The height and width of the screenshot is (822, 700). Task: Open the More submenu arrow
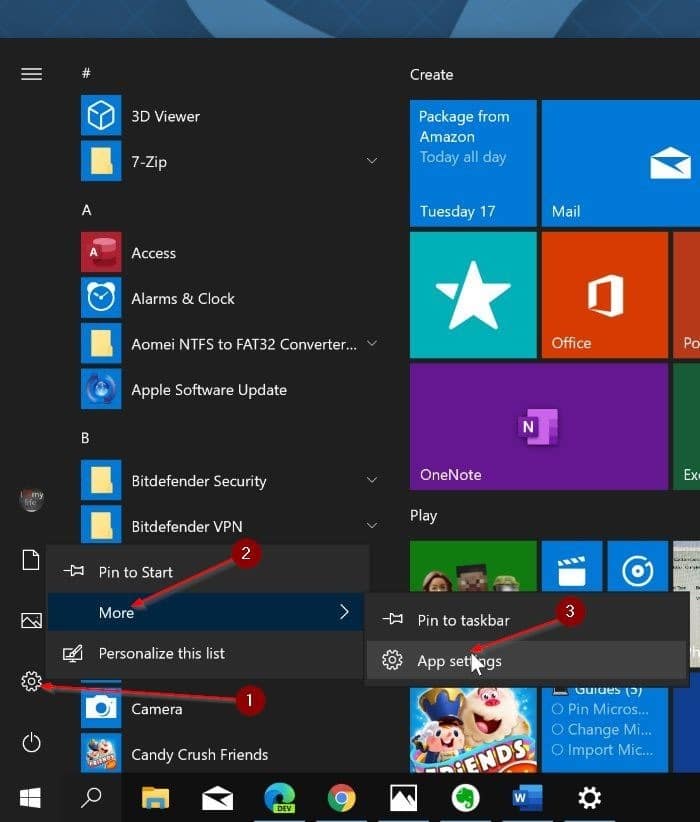[344, 612]
